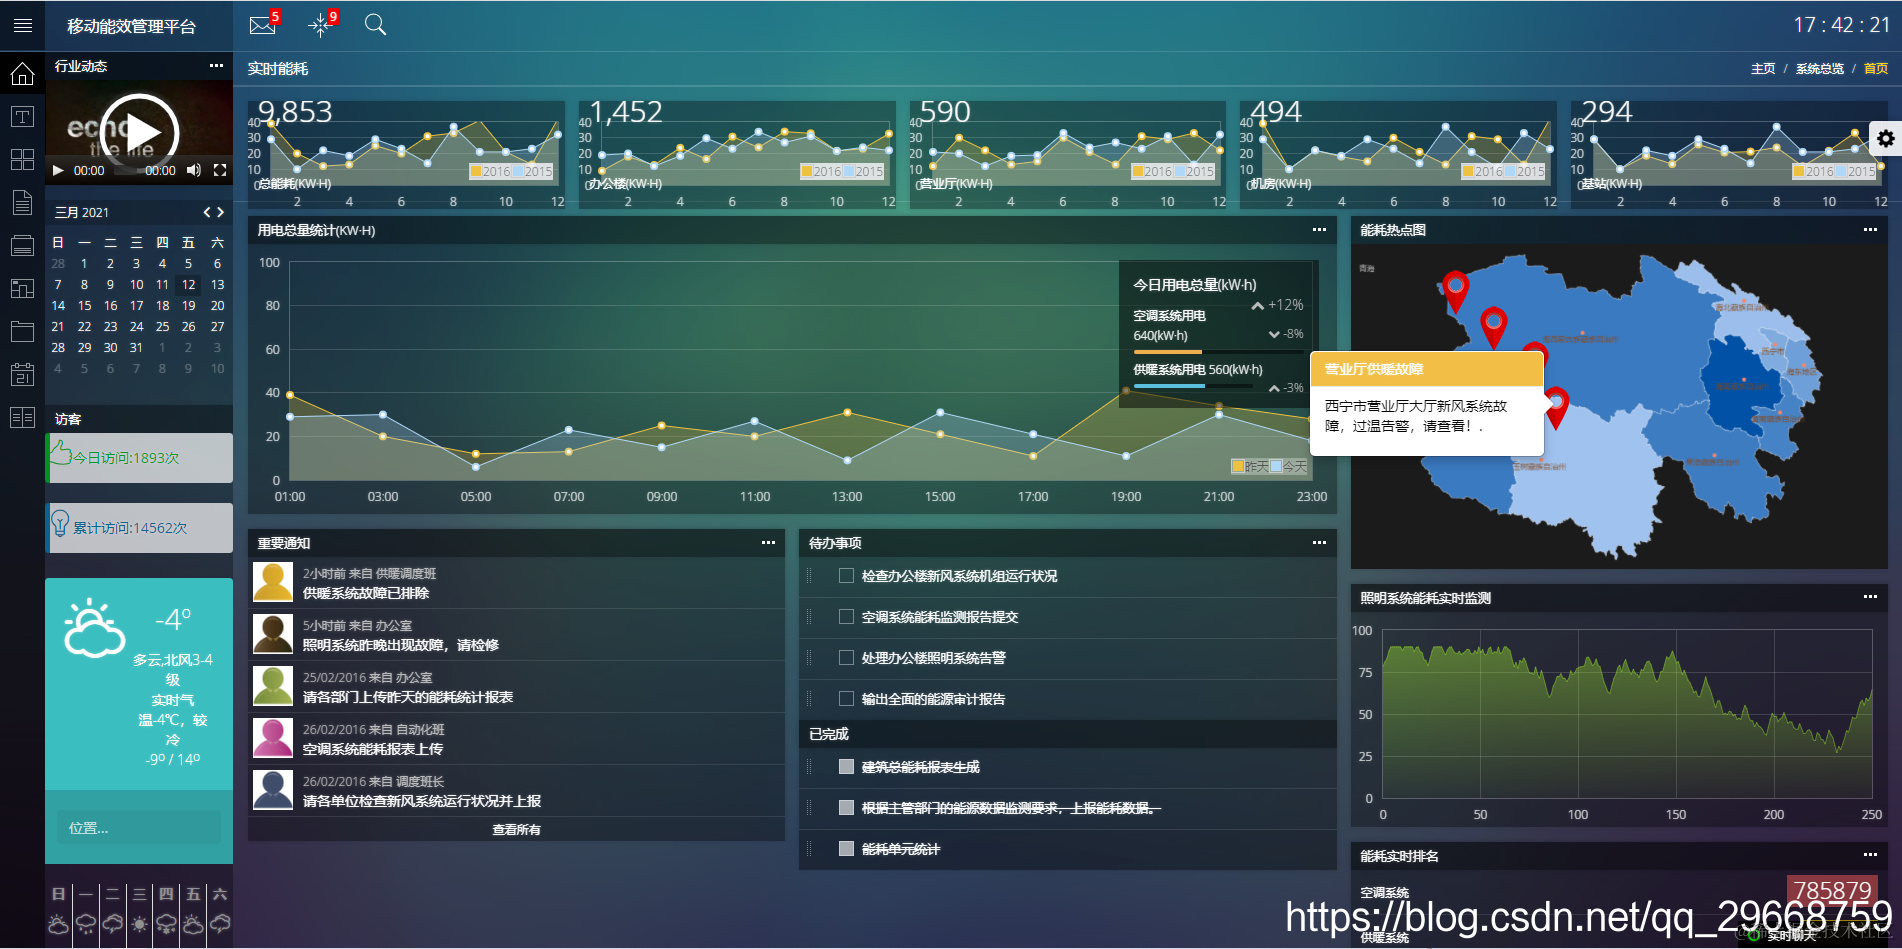1902x949 pixels.
Task: Open the 今日访问:1893次 card
Action: 139,458
